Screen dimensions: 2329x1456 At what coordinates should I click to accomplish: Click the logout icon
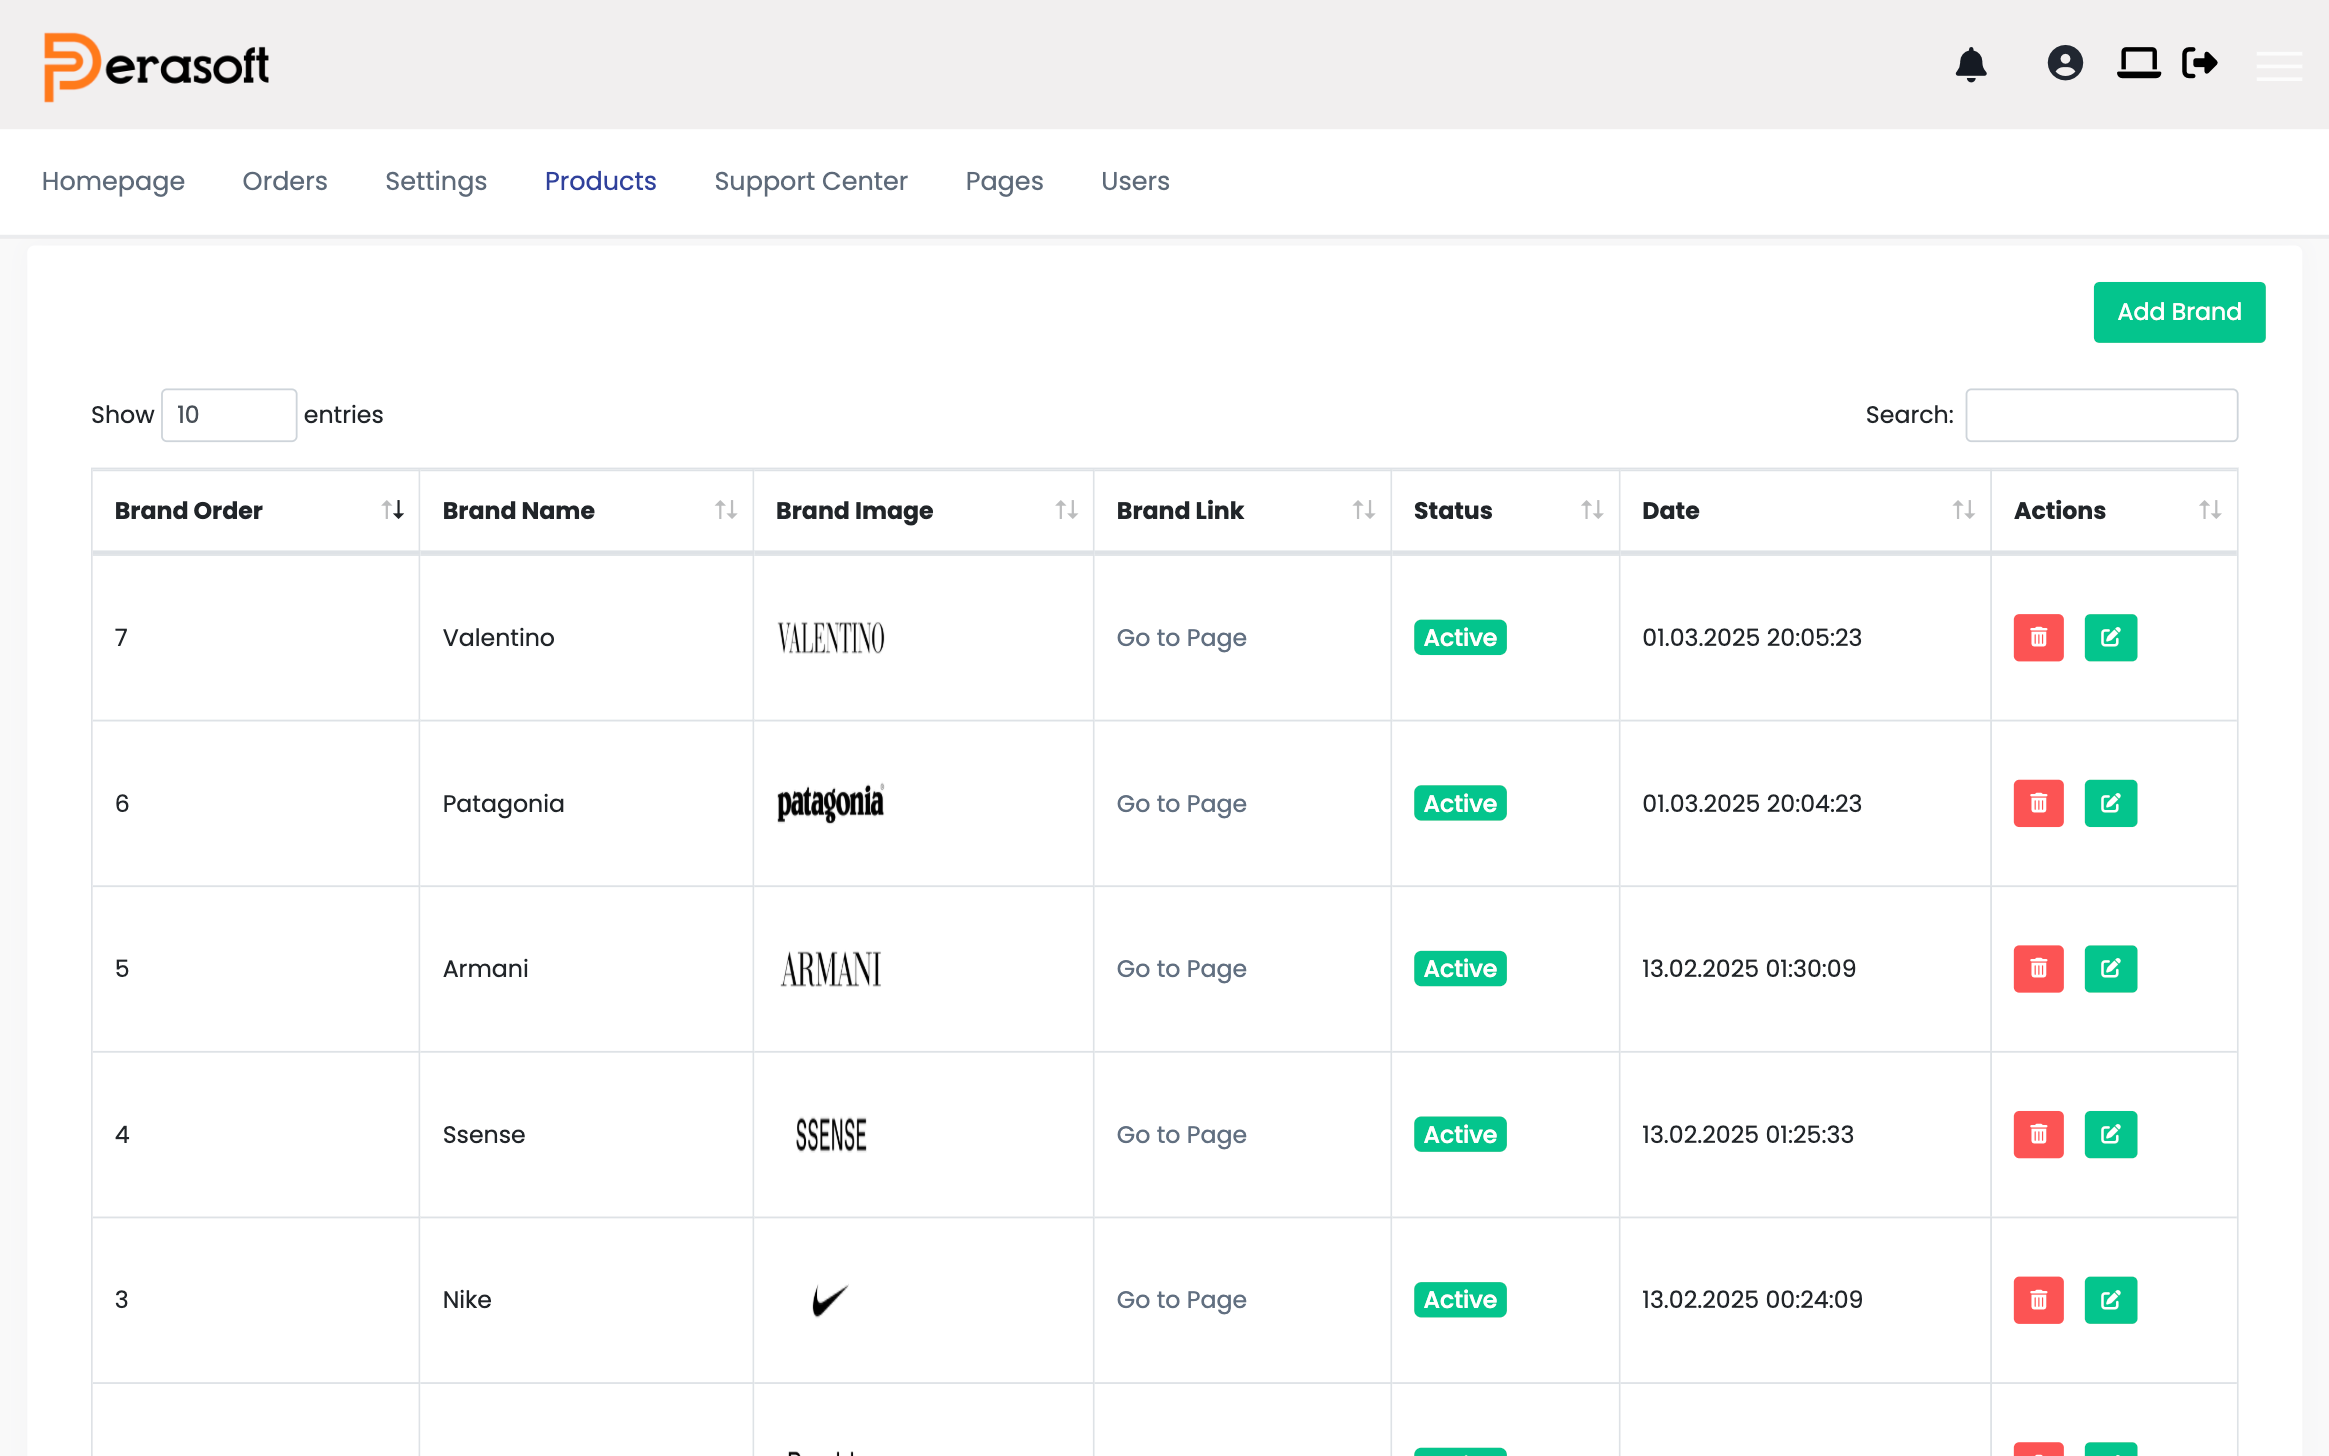tap(2200, 63)
